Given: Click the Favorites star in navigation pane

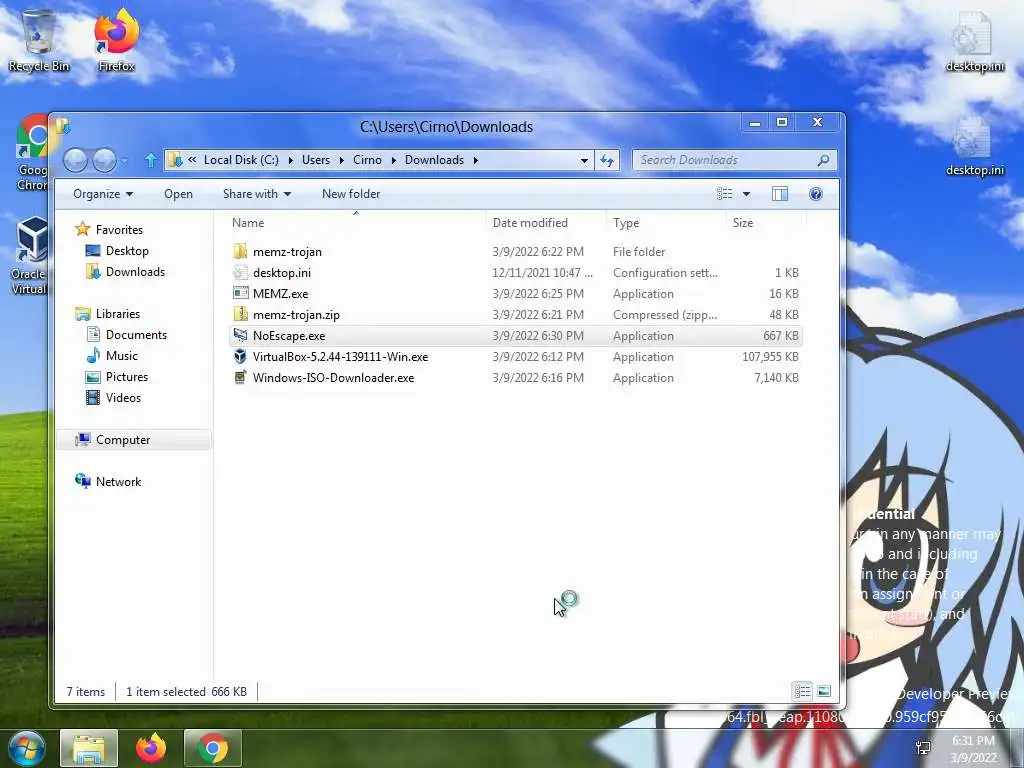Looking at the screenshot, I should tap(82, 229).
